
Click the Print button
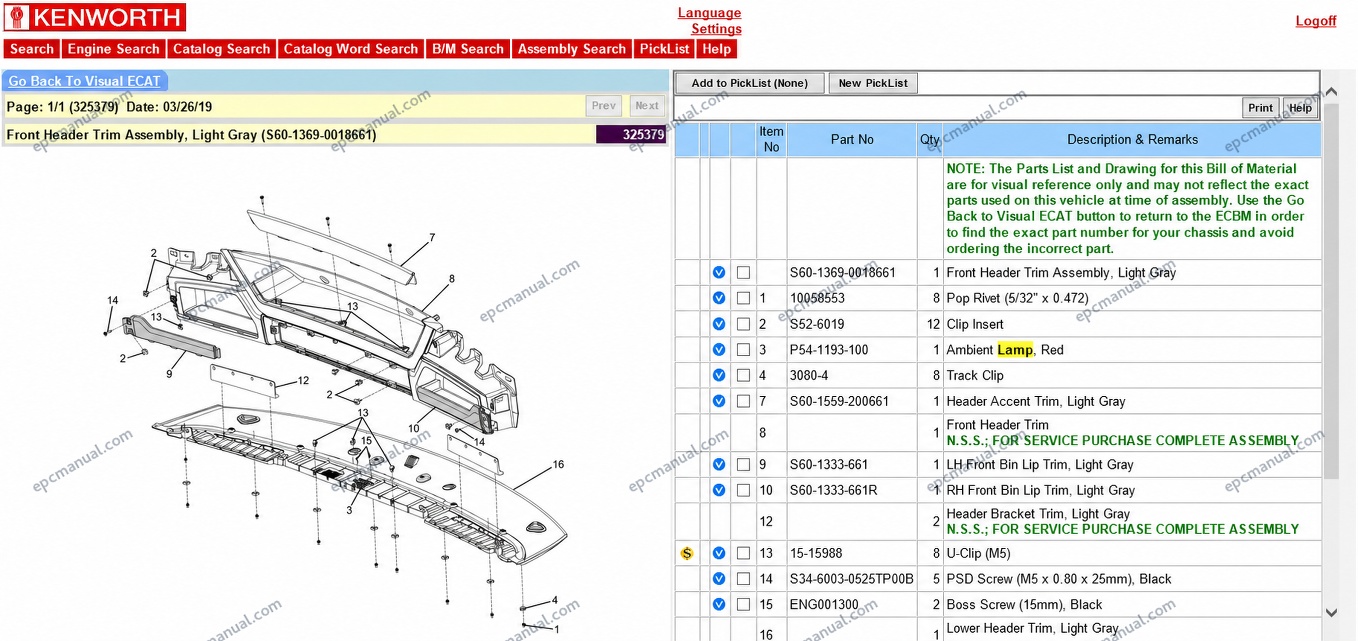tap(1261, 108)
